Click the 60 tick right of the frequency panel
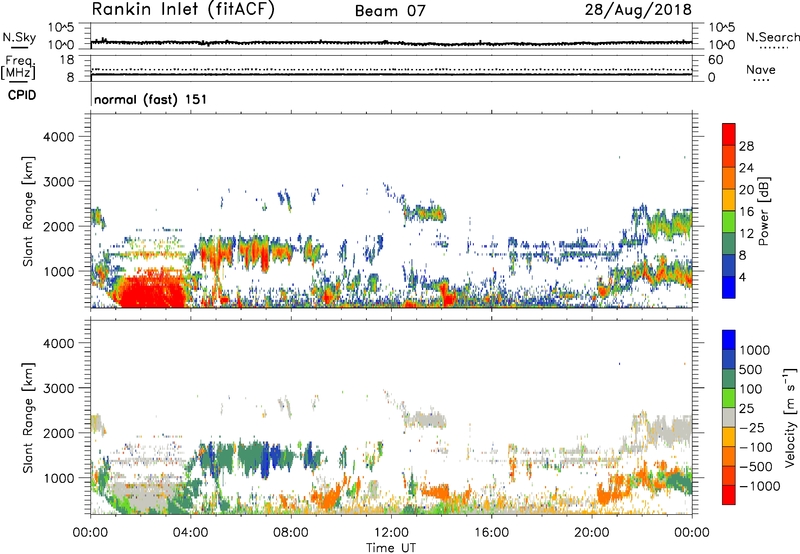The width and height of the screenshot is (800, 554). (x=715, y=60)
